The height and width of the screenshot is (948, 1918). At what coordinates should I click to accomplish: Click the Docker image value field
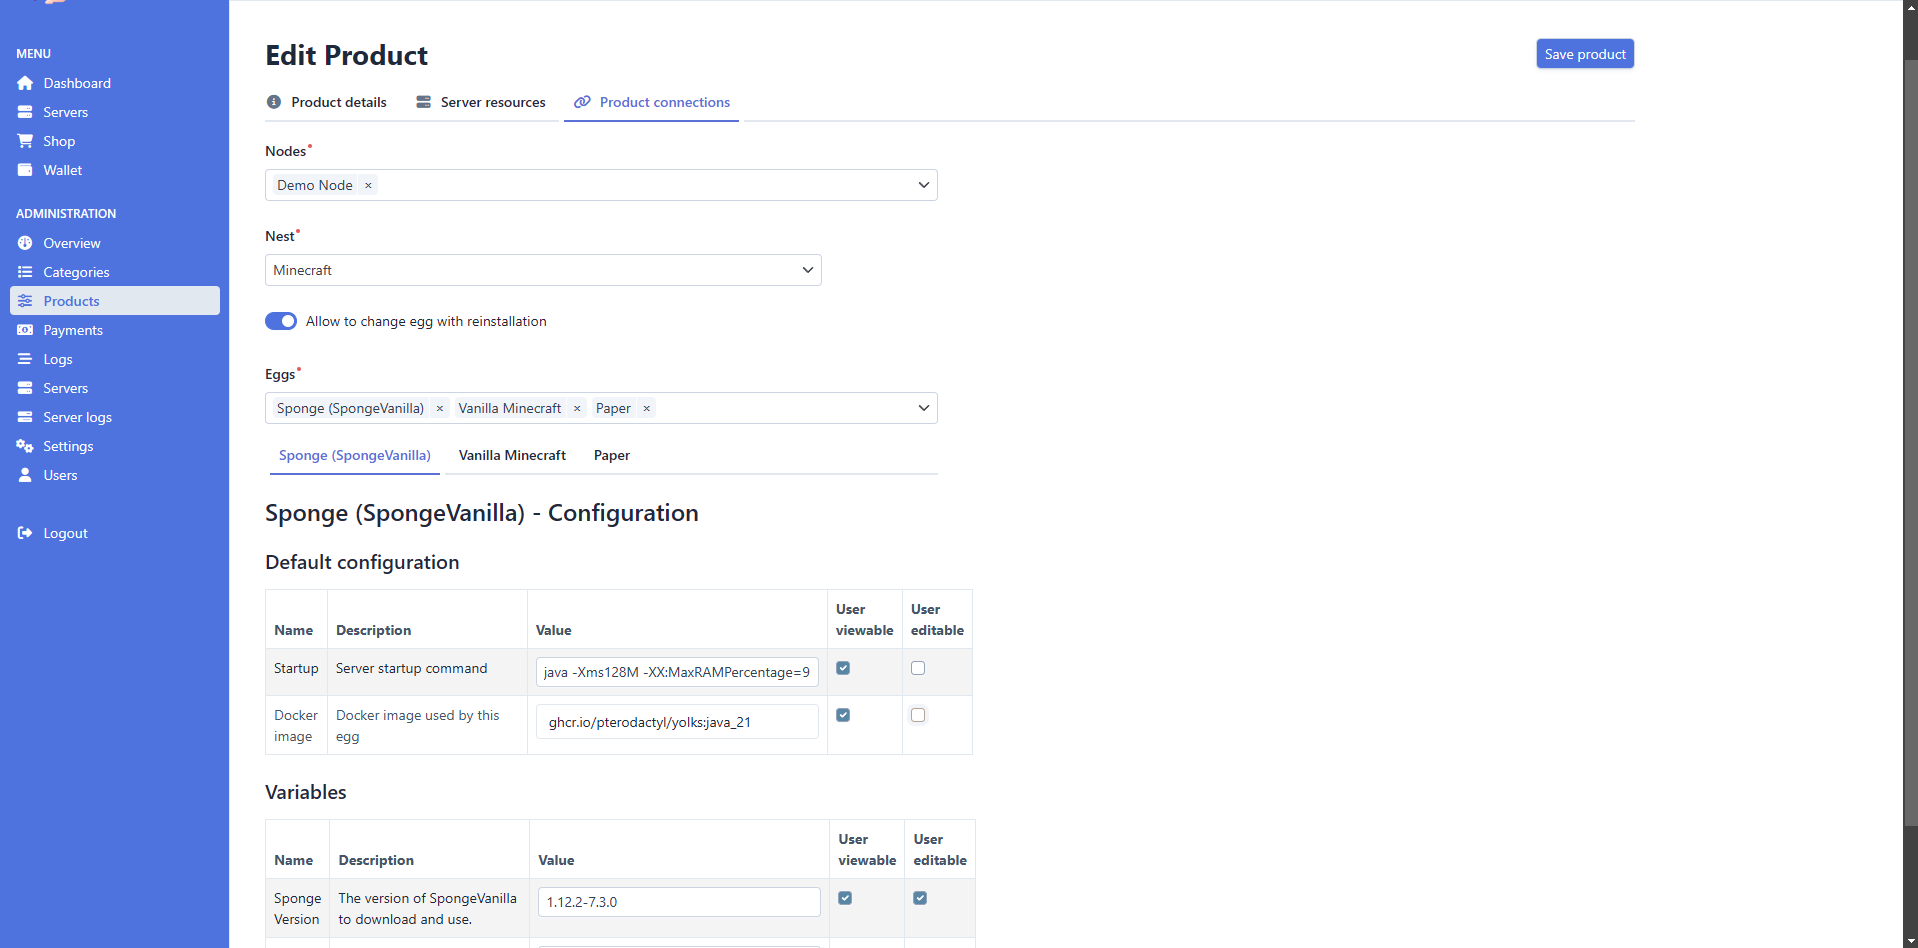[677, 722]
